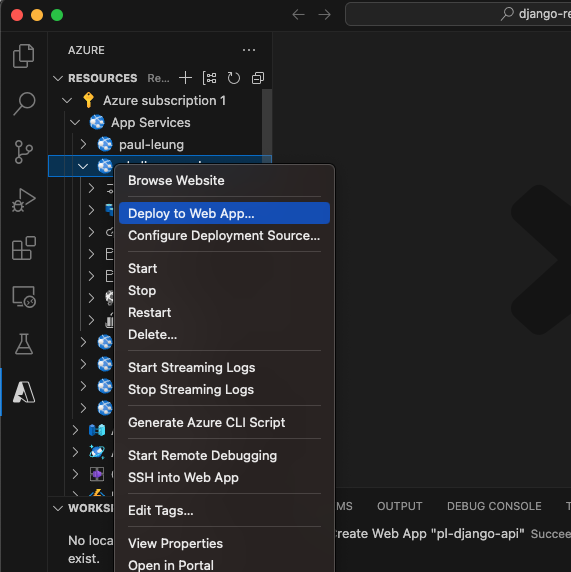Open the Testing flask view
This screenshot has width=571, height=572.
coord(24,344)
